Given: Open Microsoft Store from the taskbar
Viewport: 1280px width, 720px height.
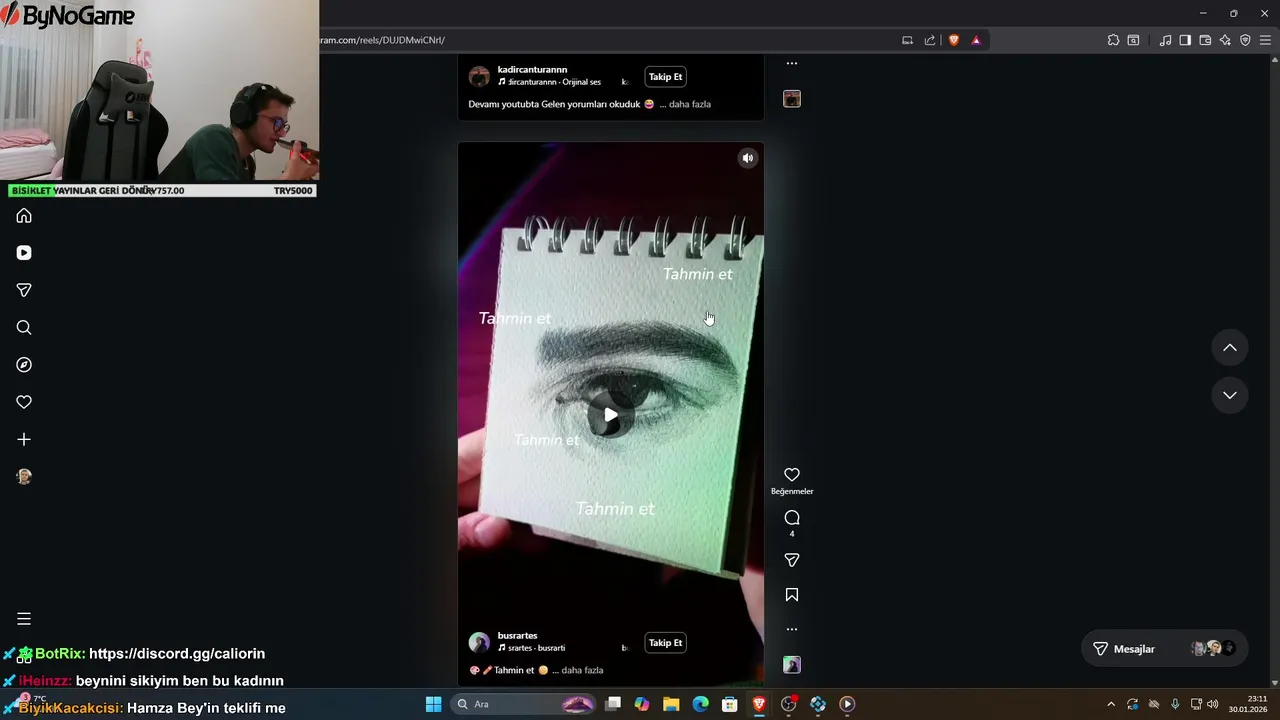Looking at the screenshot, I should pos(730,704).
